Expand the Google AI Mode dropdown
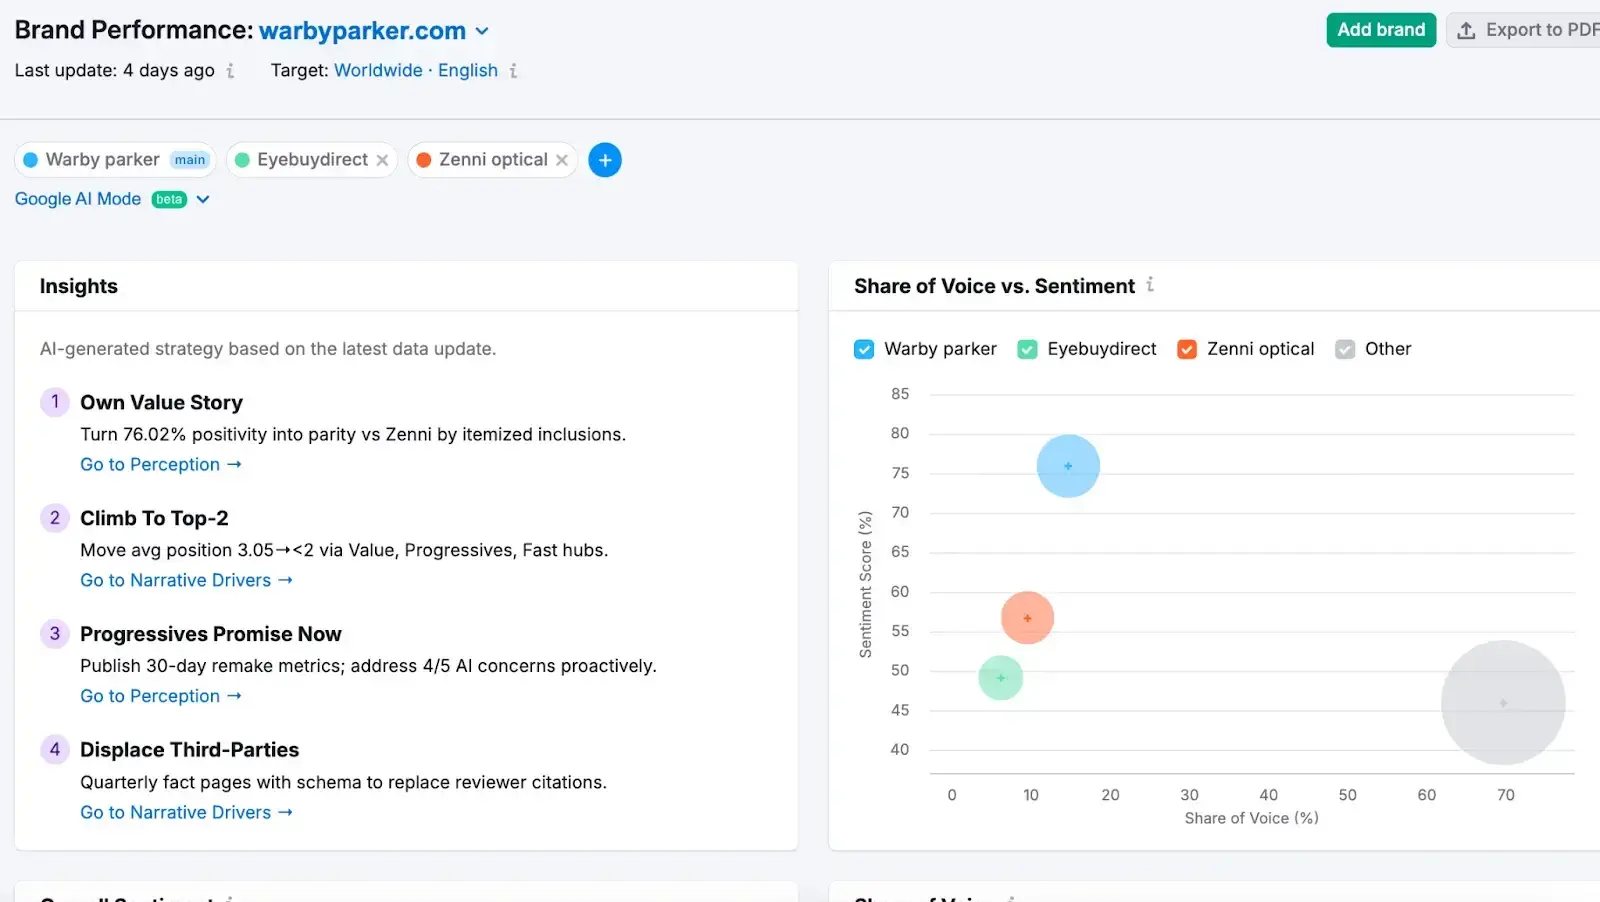The width and height of the screenshot is (1600, 902). coord(203,199)
